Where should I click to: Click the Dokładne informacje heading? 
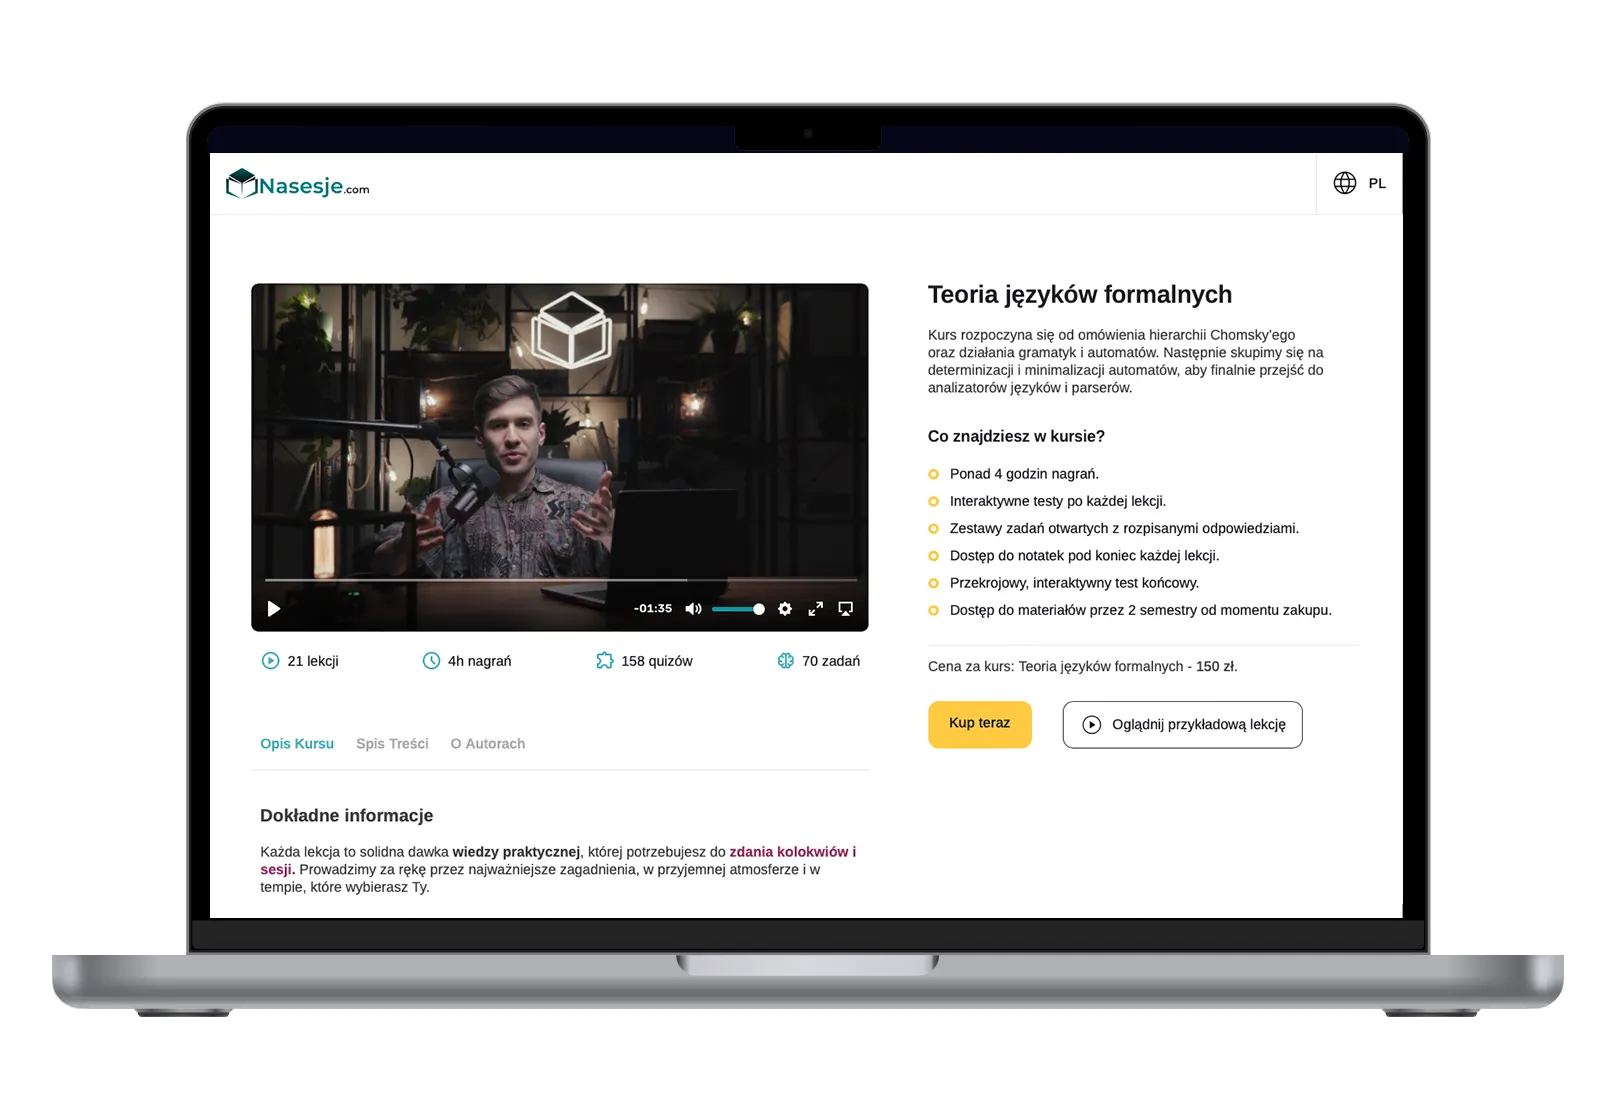(x=347, y=816)
